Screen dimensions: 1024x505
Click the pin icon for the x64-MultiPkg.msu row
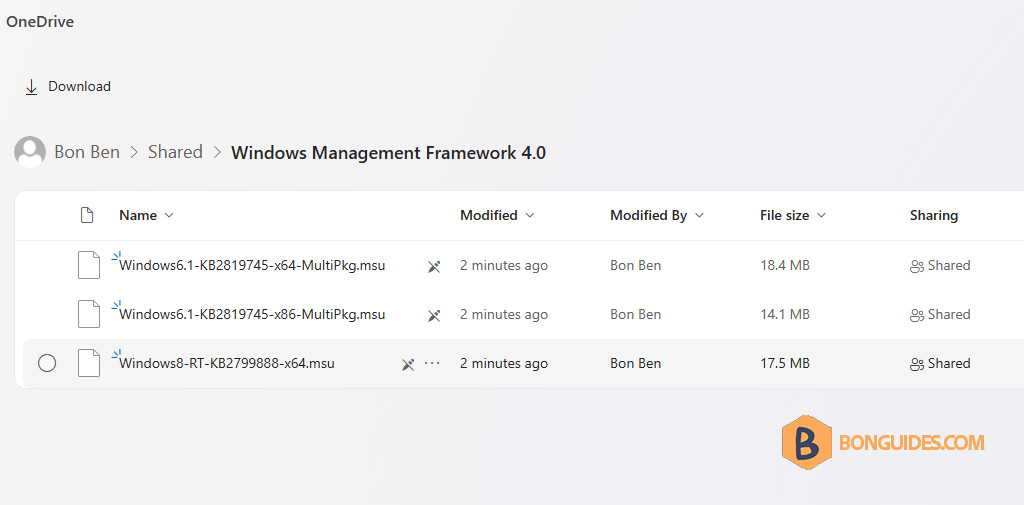coord(434,267)
